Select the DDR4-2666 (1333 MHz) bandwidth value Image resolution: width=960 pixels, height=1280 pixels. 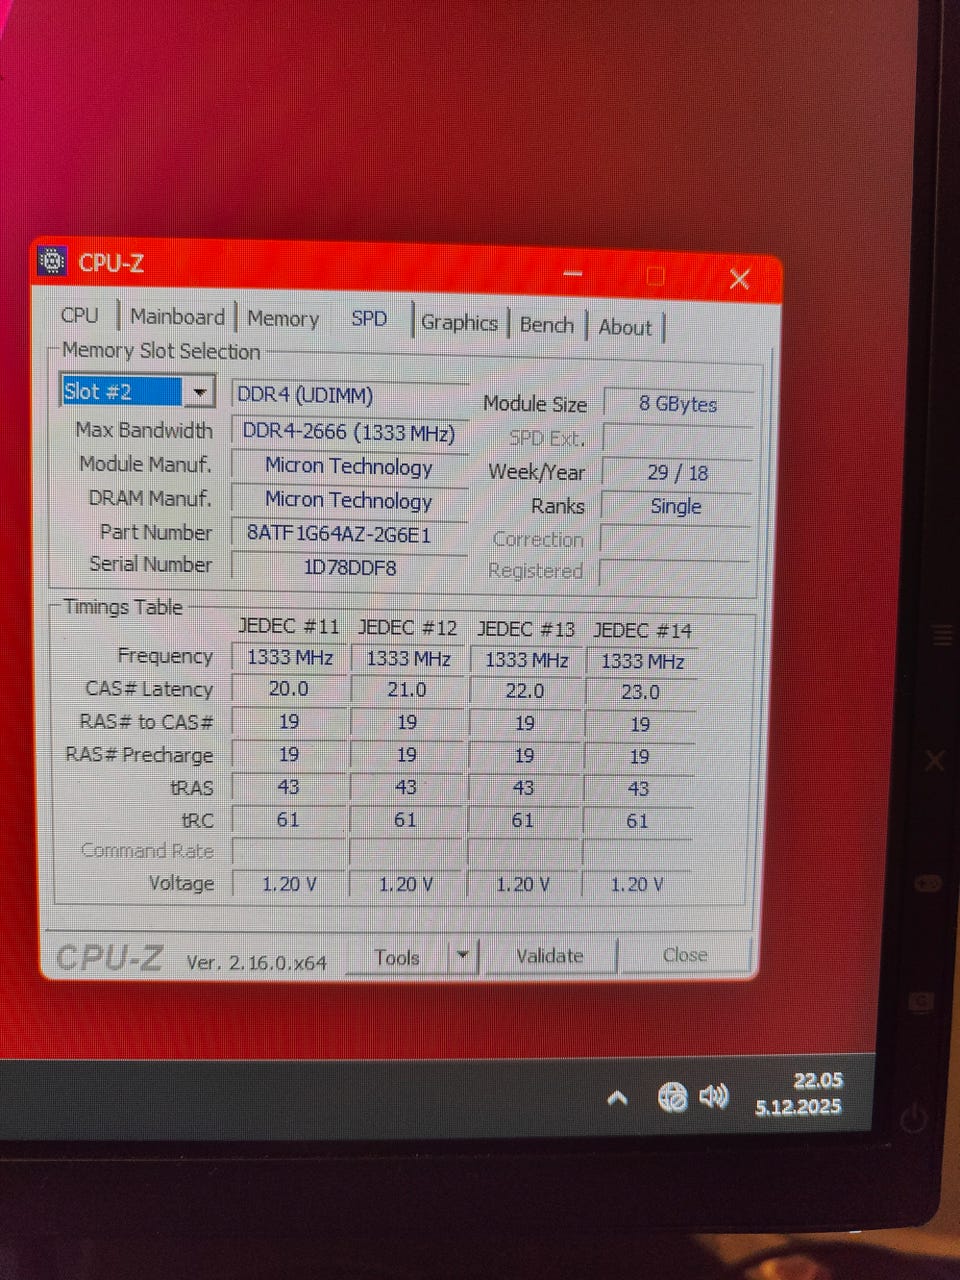point(350,433)
